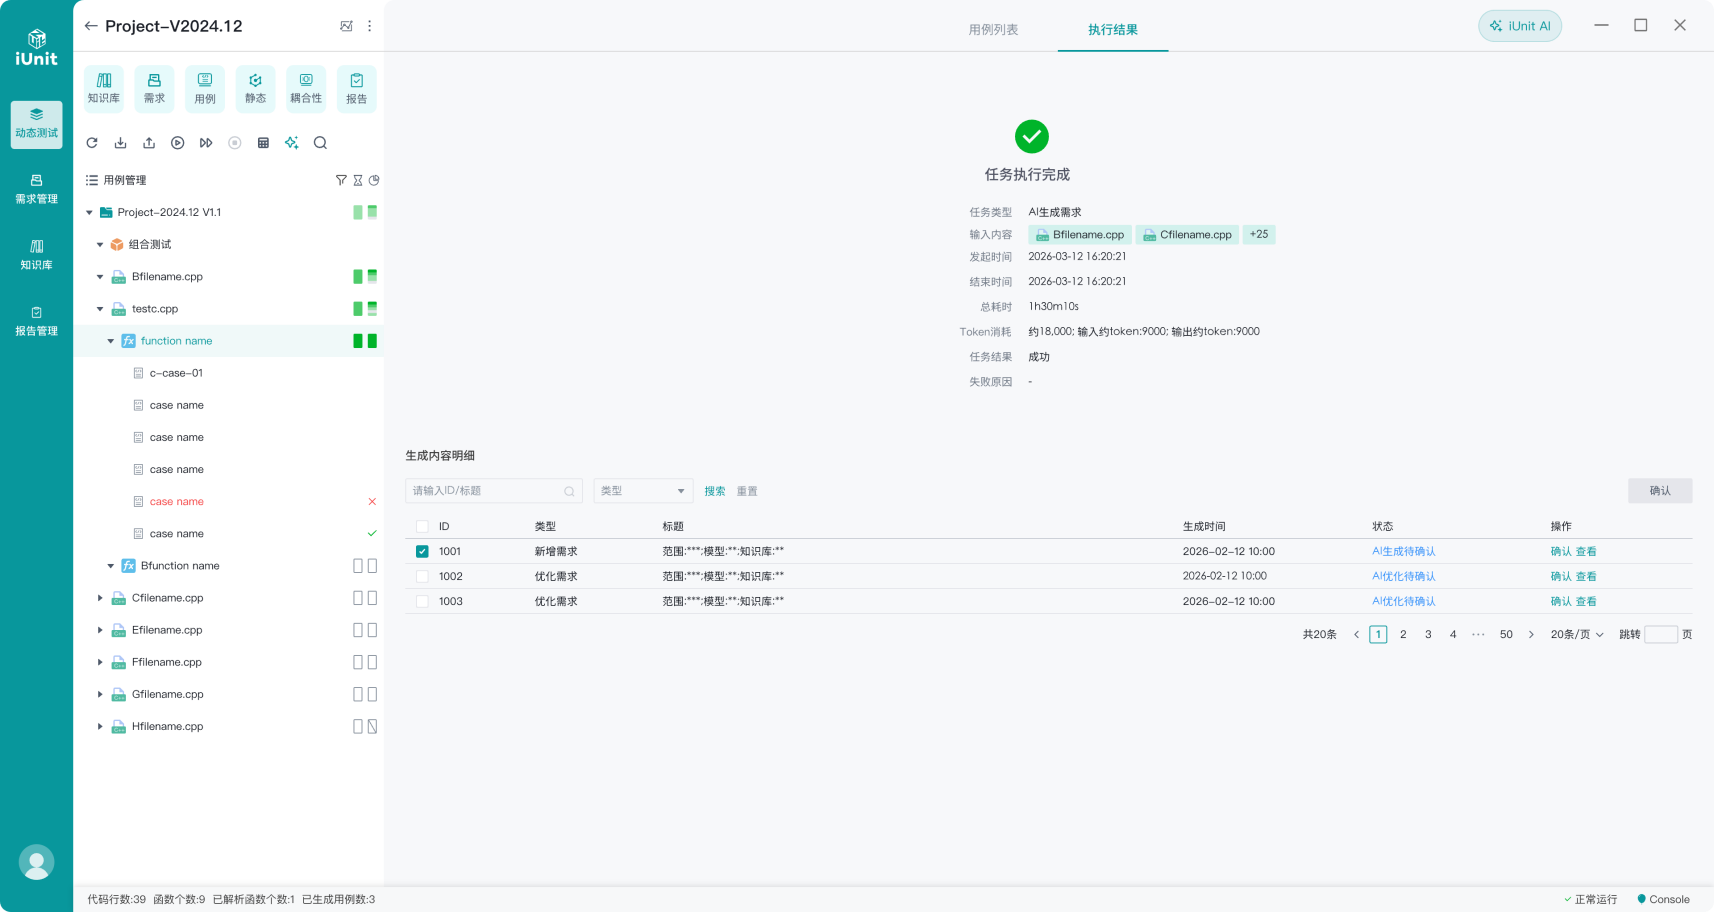Viewport: 1714px width, 912px height.
Task: Open 报告管理 in the left sidebar
Action: [36, 321]
